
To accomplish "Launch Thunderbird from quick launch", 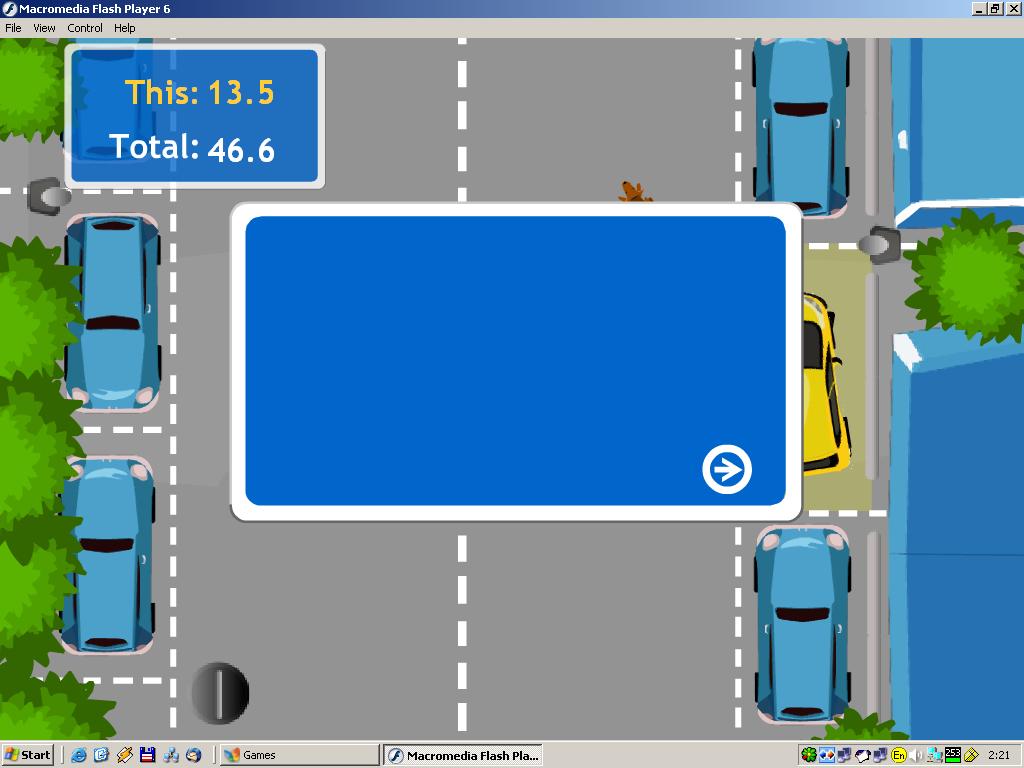I will click(193, 755).
